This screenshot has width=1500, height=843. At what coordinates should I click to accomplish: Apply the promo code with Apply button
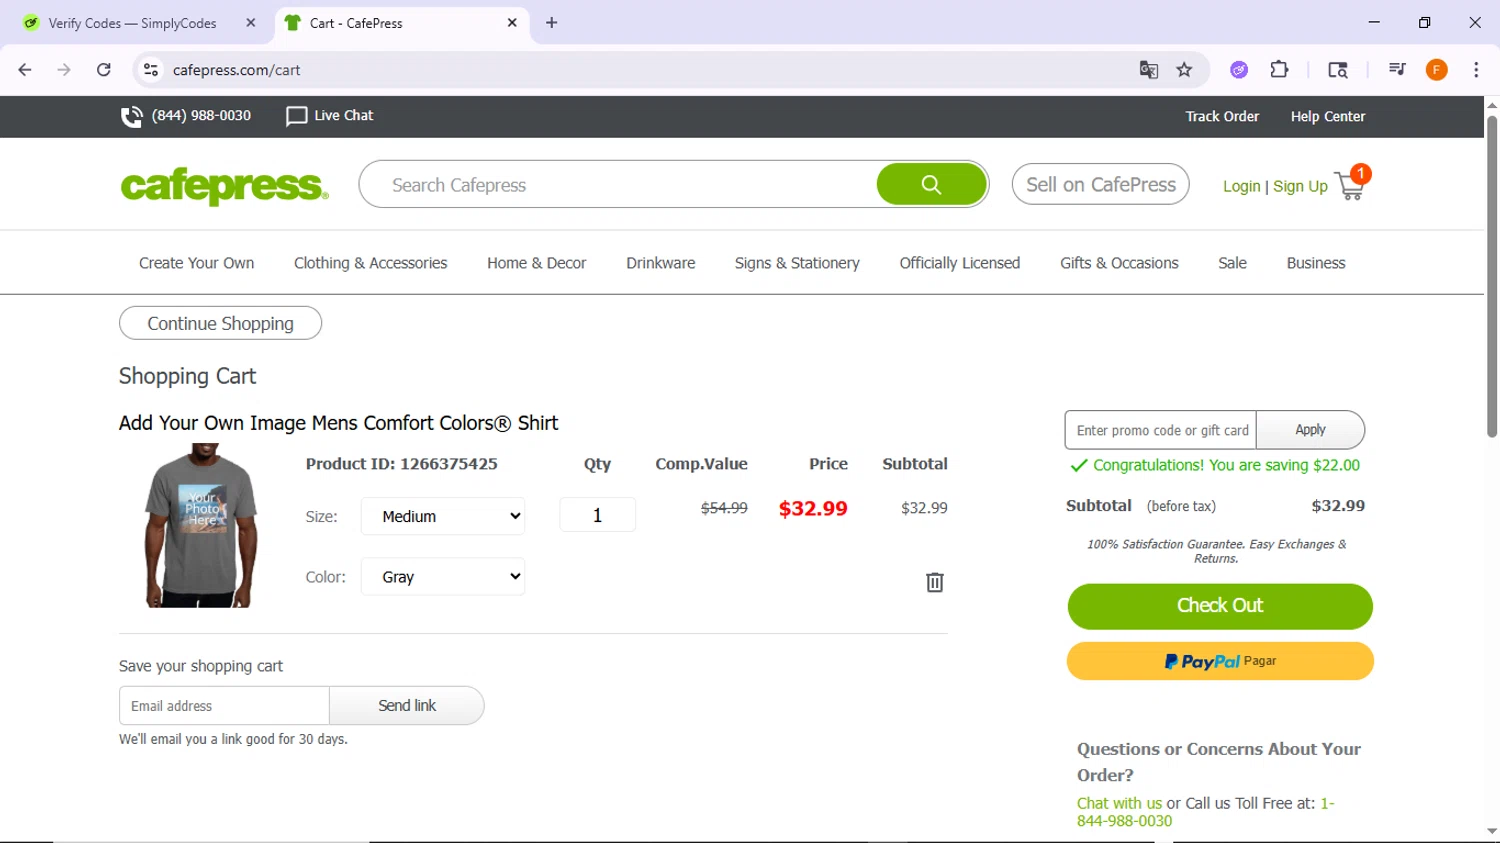coord(1309,430)
